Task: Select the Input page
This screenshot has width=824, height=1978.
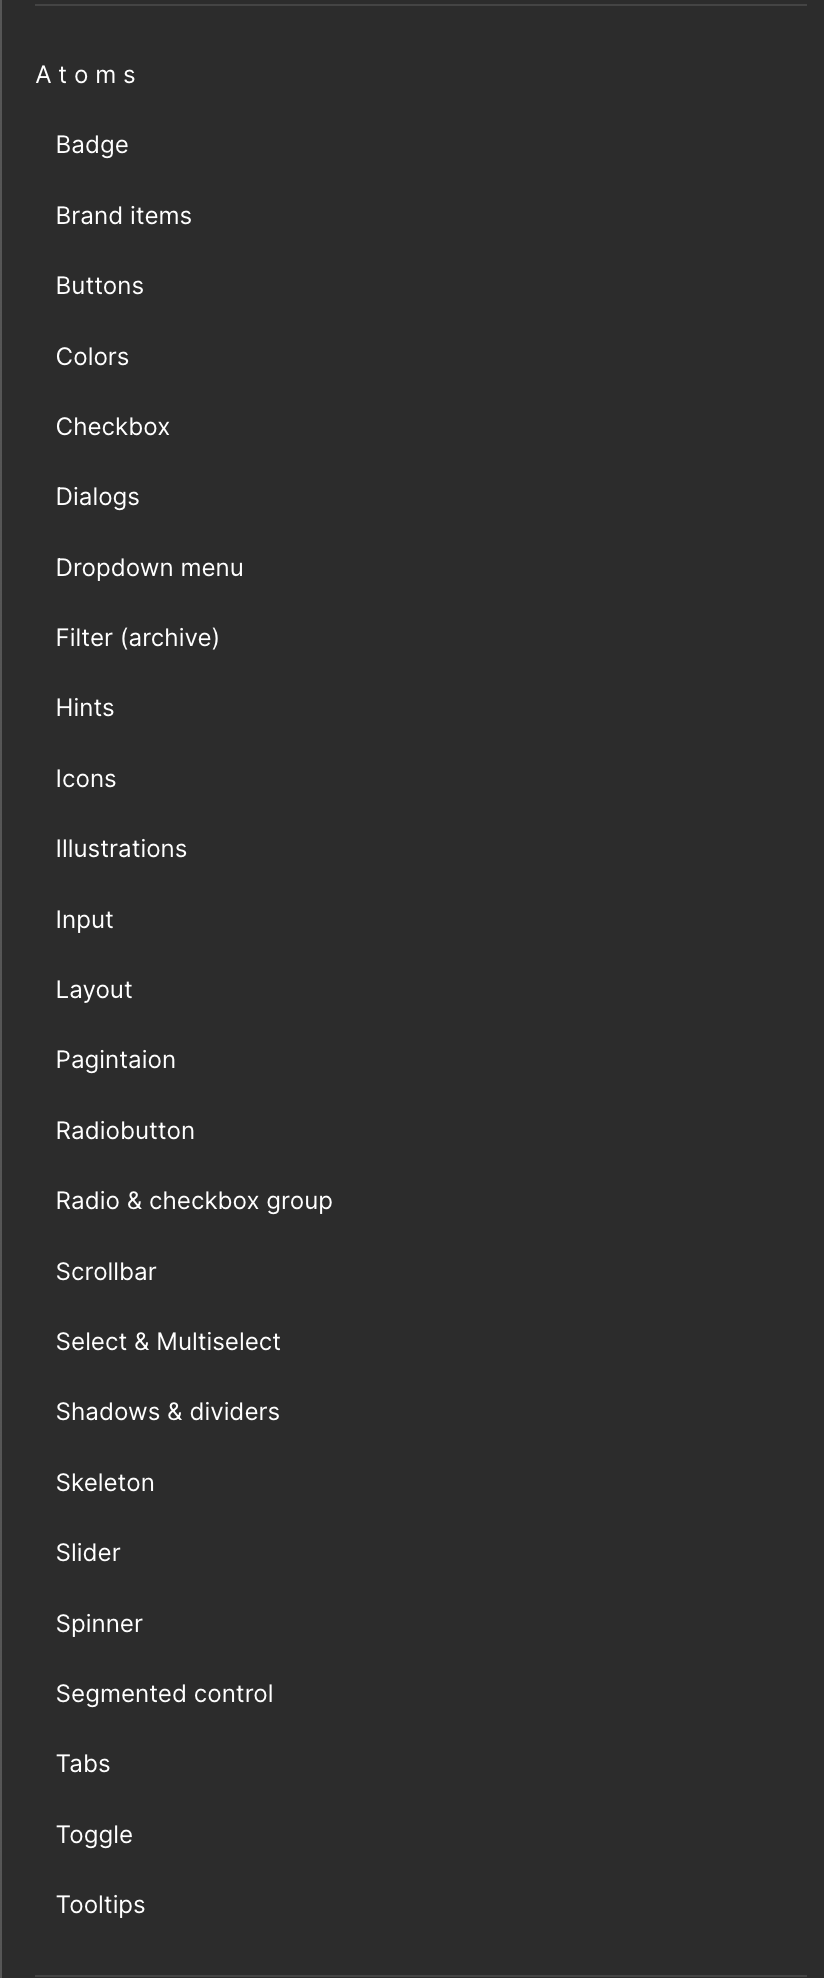Action: point(85,920)
